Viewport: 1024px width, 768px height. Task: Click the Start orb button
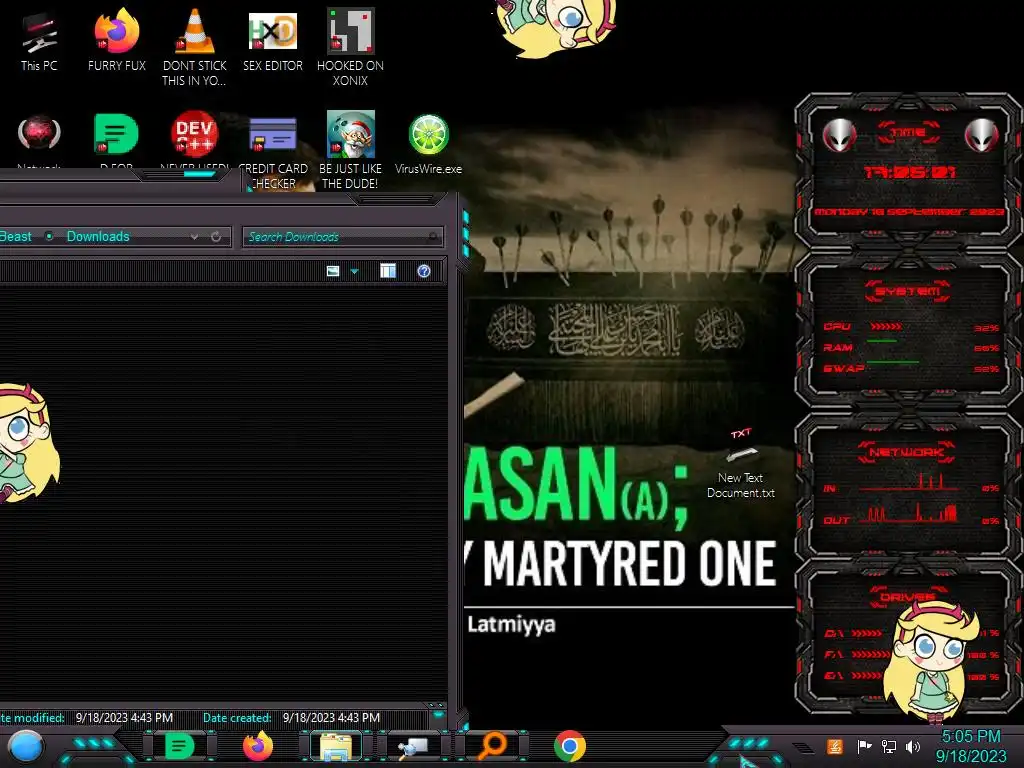pos(25,747)
